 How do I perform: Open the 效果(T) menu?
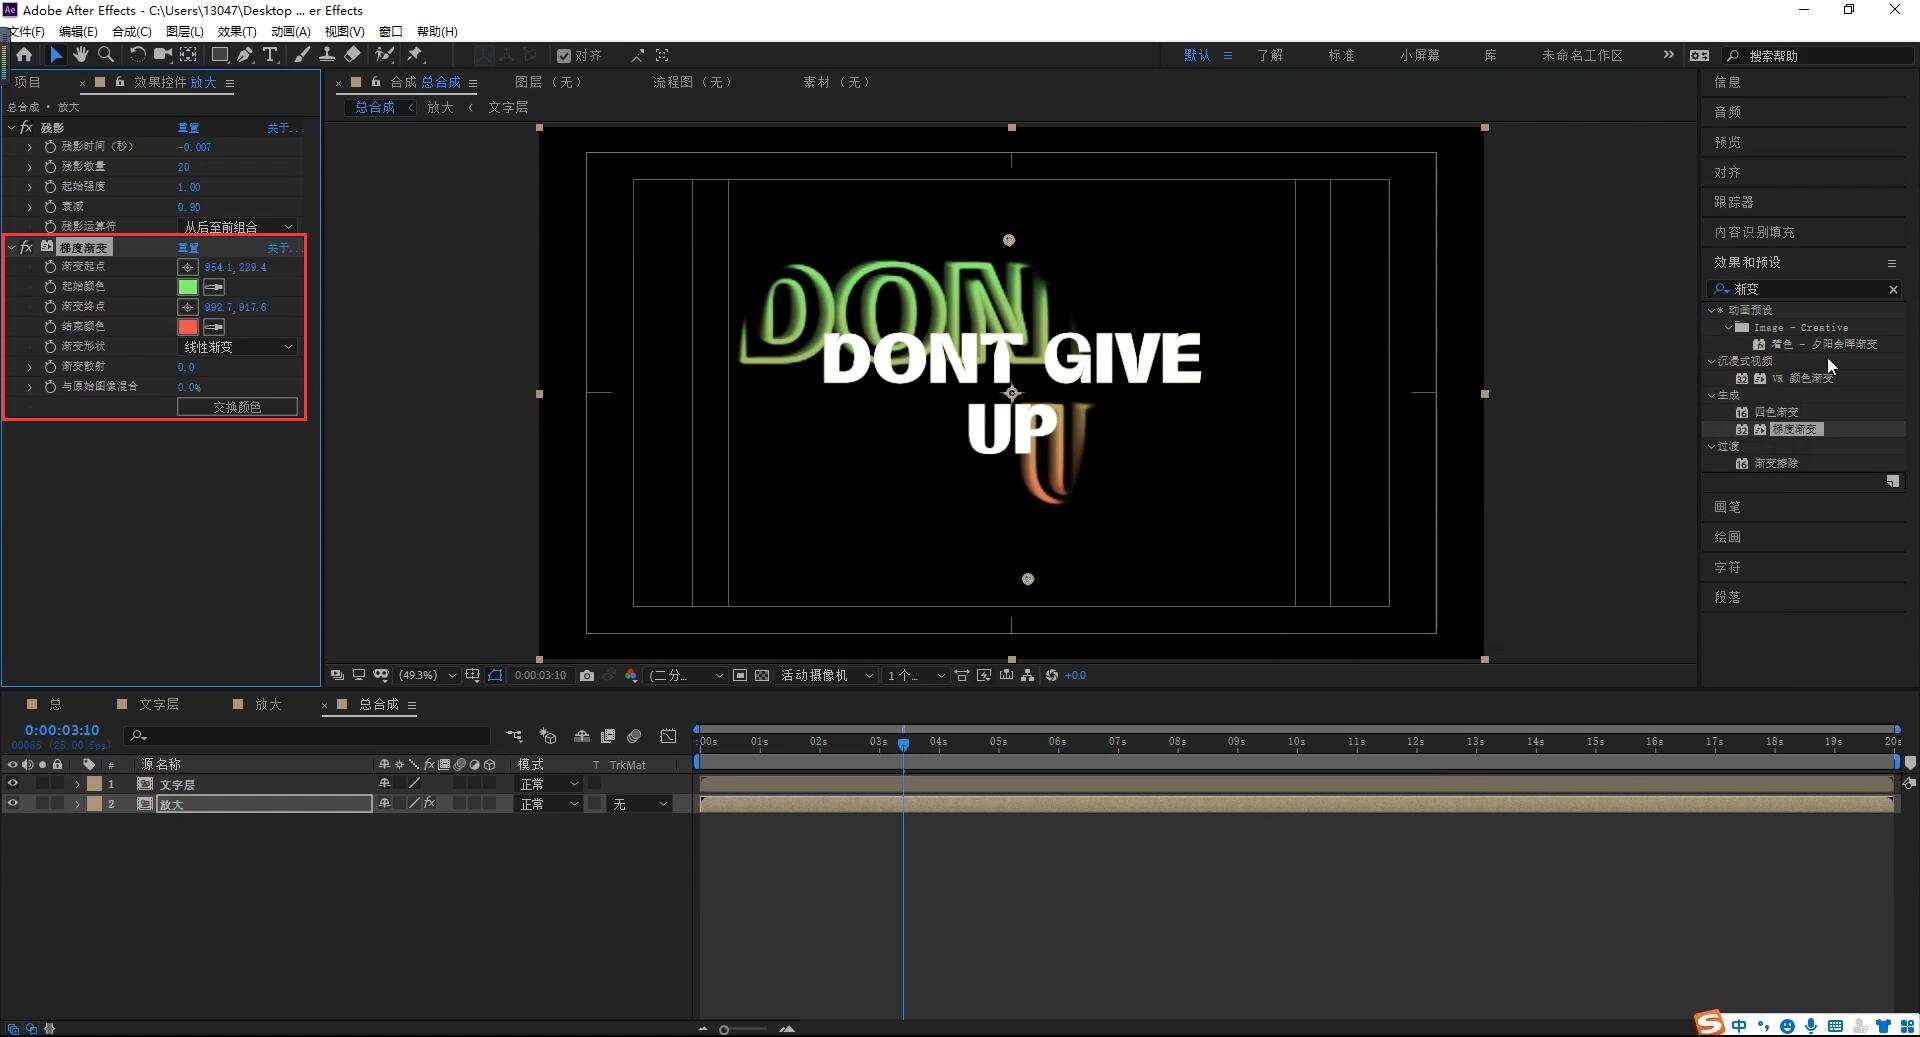pyautogui.click(x=237, y=32)
